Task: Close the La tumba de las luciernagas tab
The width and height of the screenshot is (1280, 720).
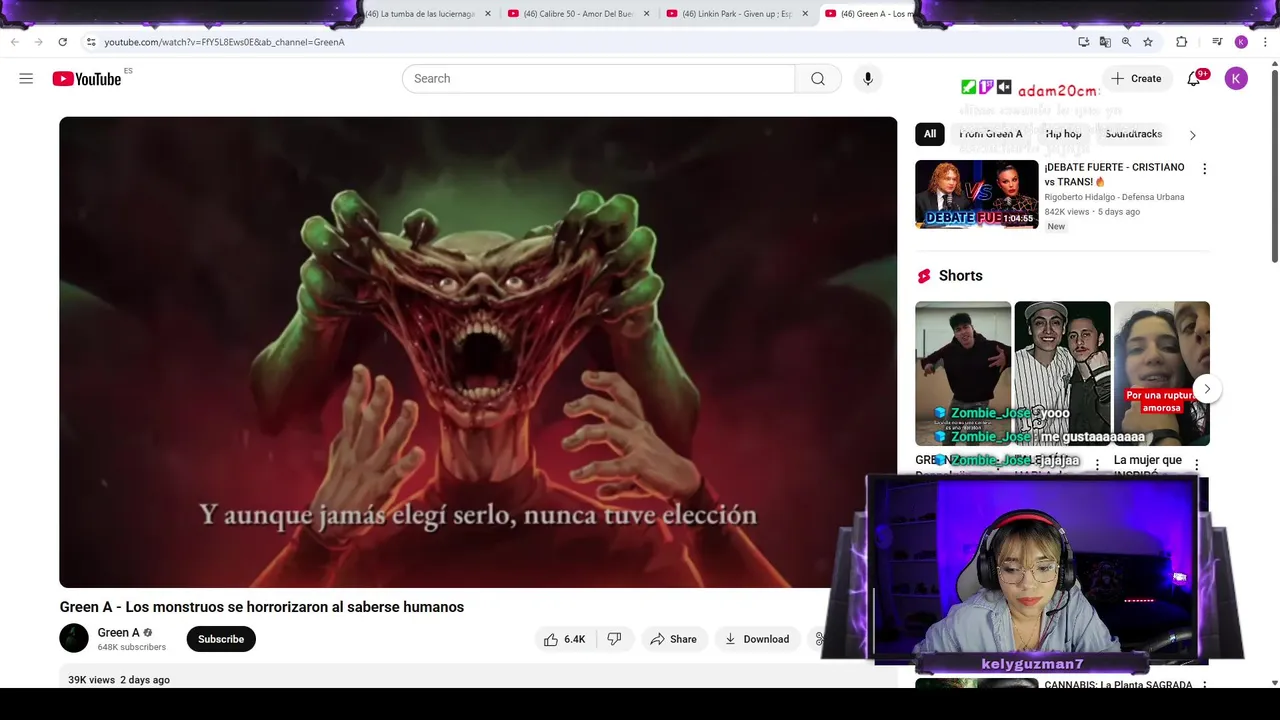Action: pyautogui.click(x=488, y=14)
